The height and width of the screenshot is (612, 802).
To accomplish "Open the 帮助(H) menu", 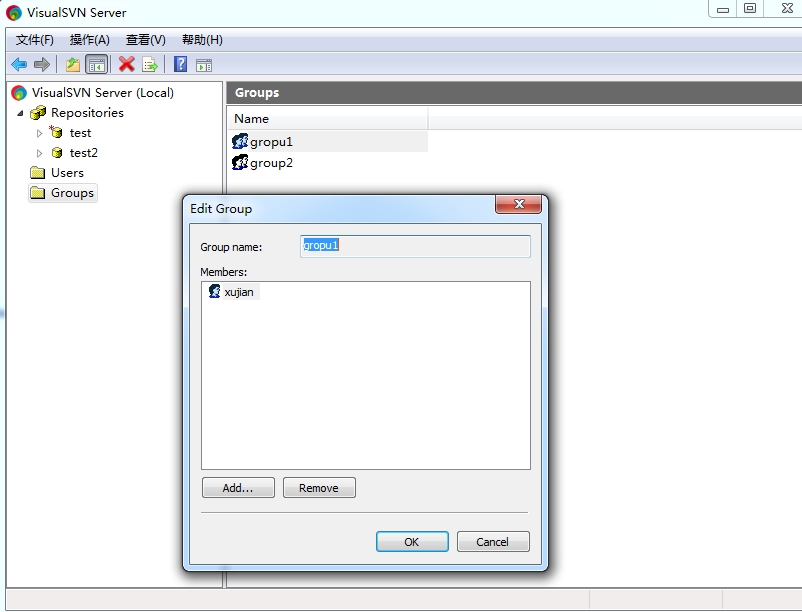I will [202, 40].
